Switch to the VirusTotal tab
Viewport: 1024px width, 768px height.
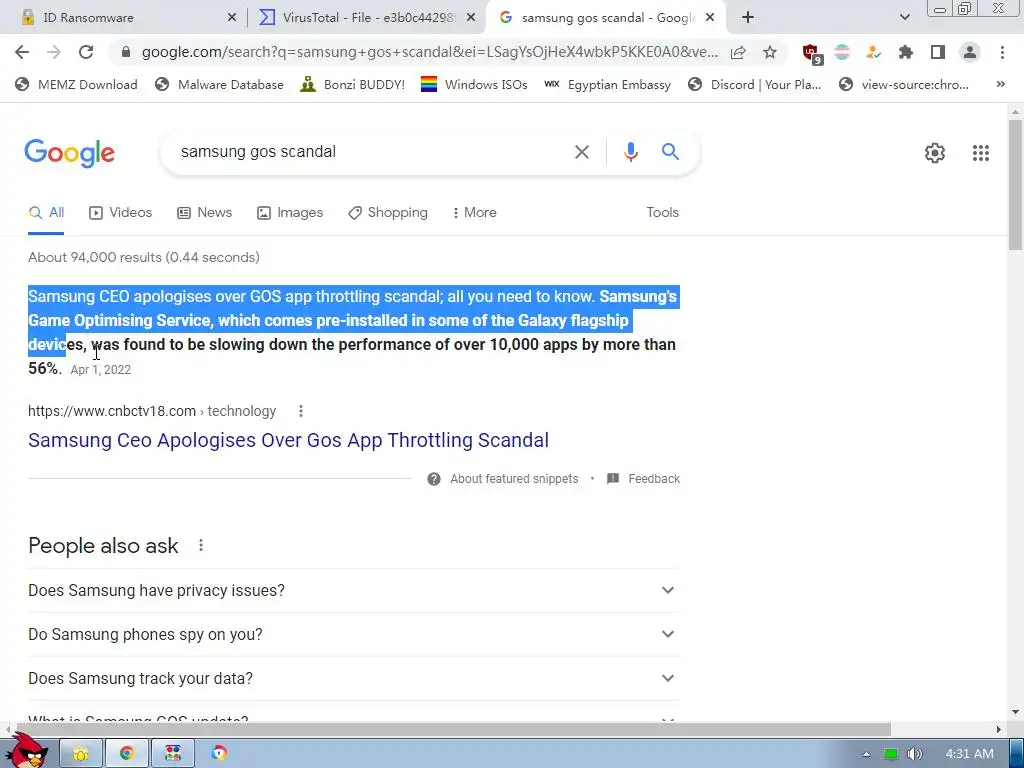pos(368,18)
